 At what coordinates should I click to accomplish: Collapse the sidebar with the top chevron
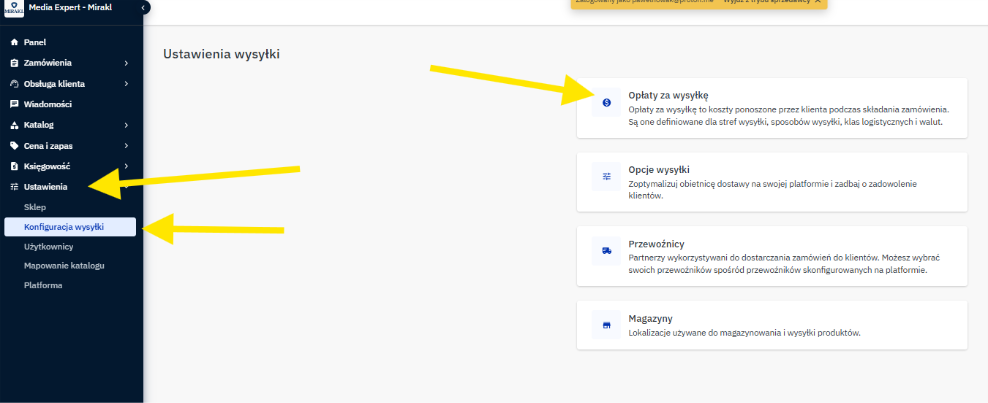[144, 8]
